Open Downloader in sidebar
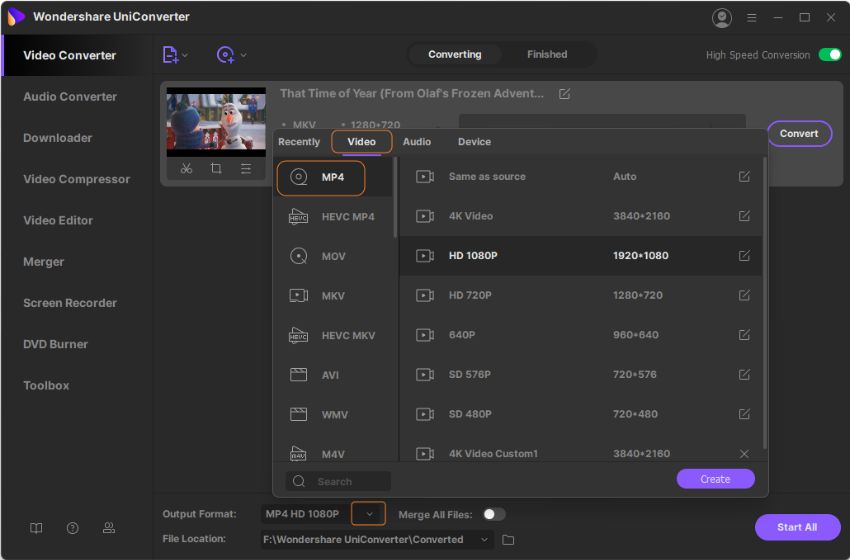The height and width of the screenshot is (560, 850). [57, 138]
